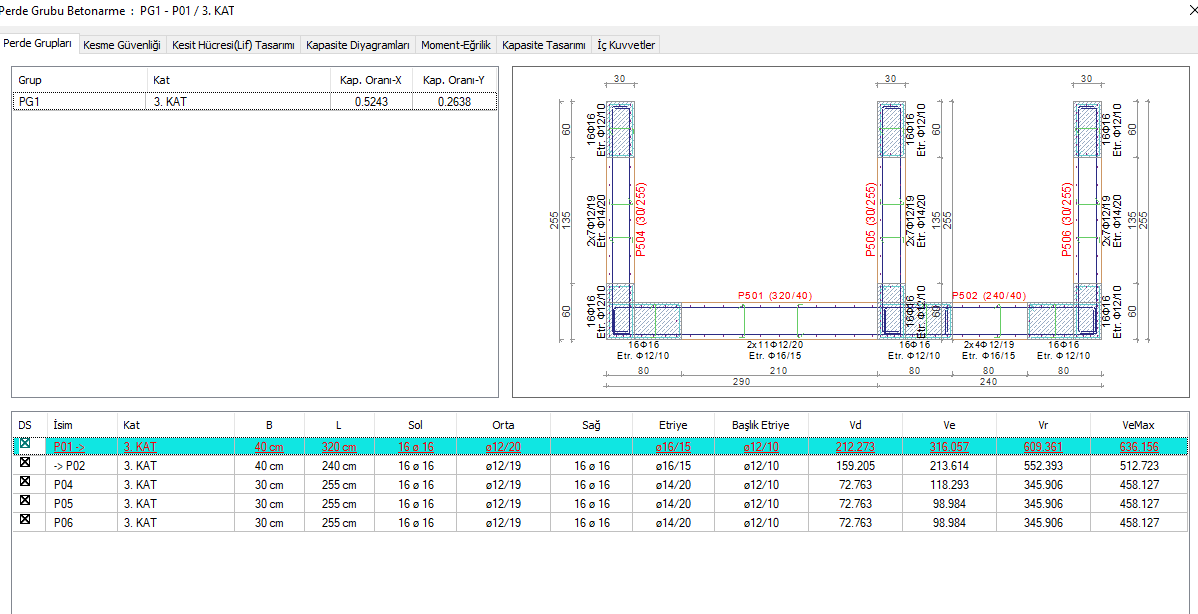Click the İsim column header

pyautogui.click(x=82, y=423)
